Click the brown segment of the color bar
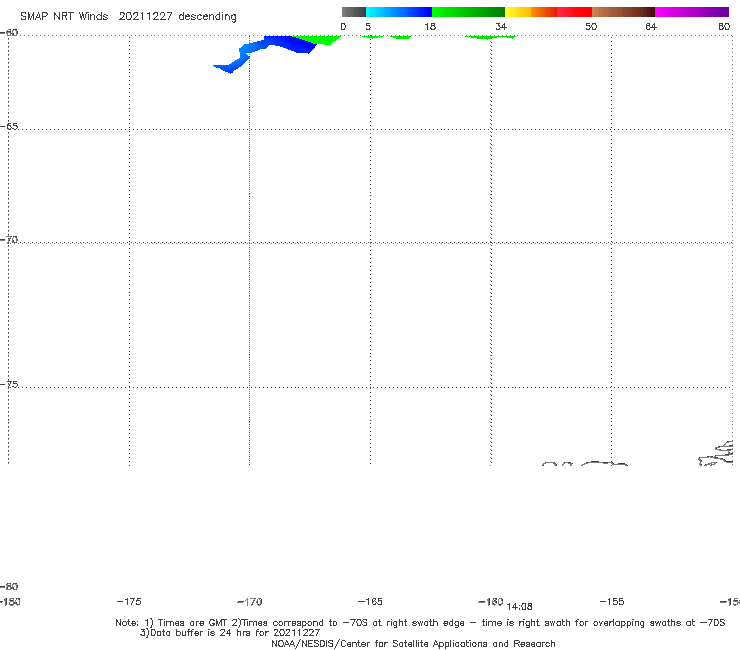The height and width of the screenshot is (650, 740). pyautogui.click(x=623, y=12)
